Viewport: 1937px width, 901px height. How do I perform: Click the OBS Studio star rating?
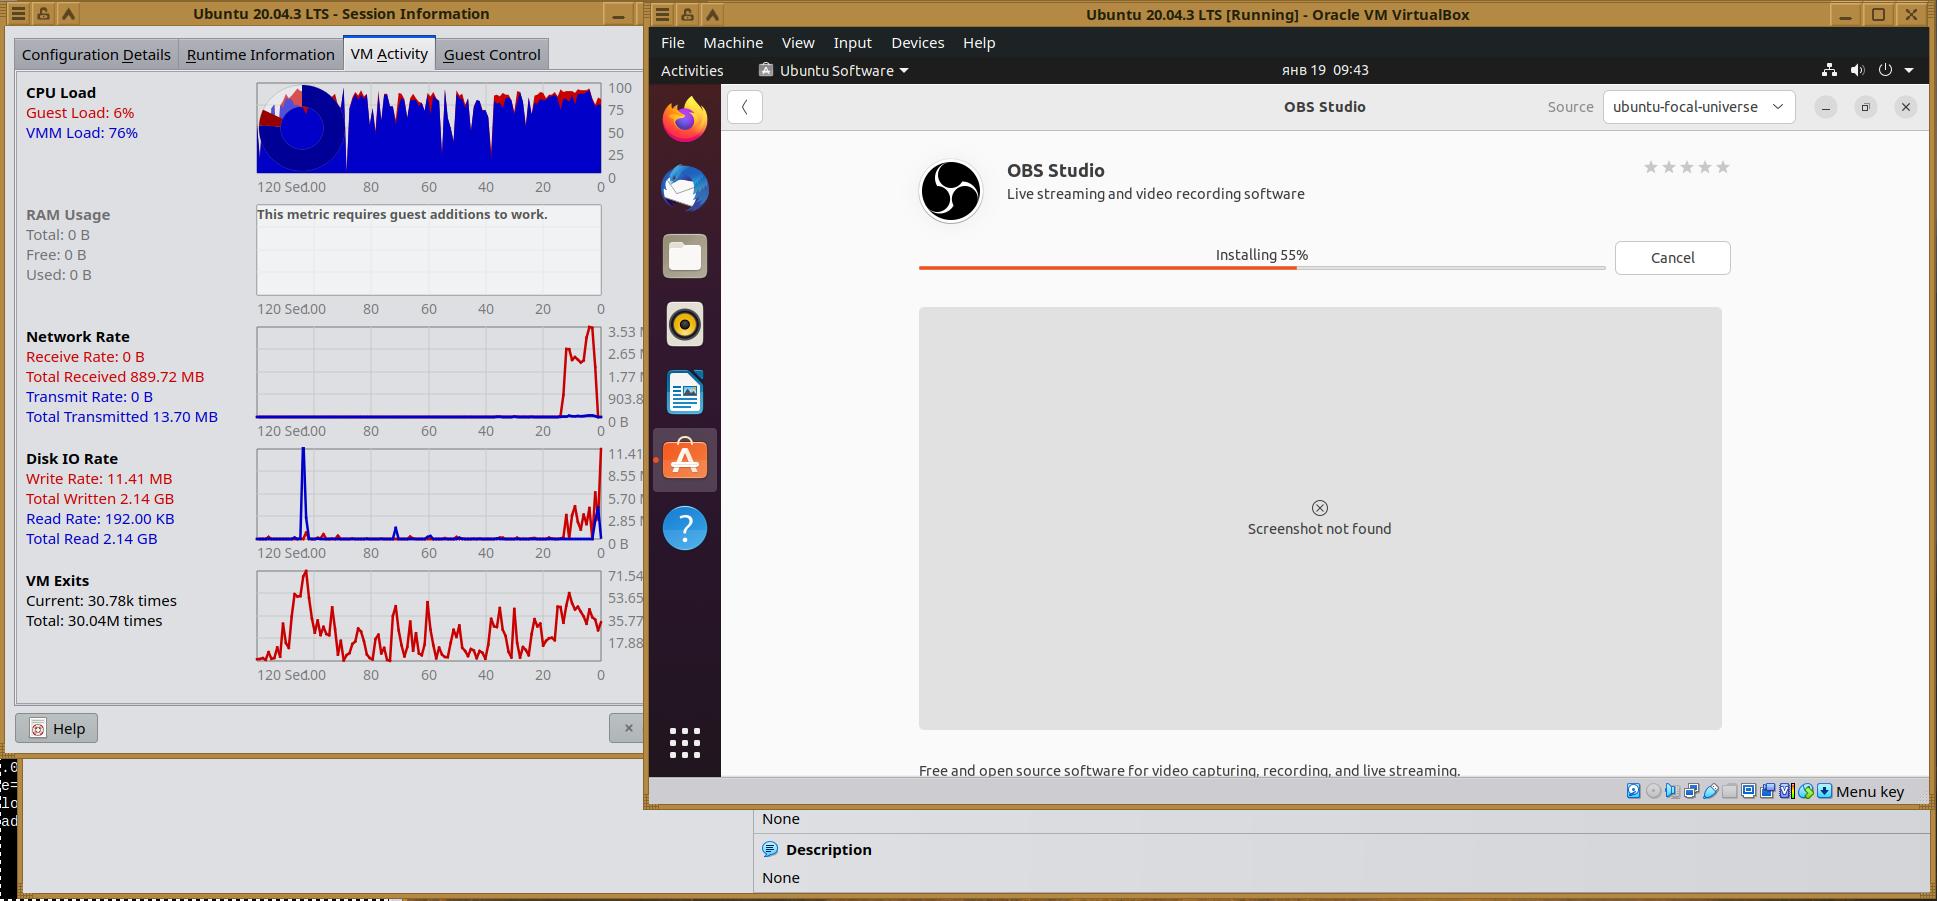click(x=1687, y=167)
